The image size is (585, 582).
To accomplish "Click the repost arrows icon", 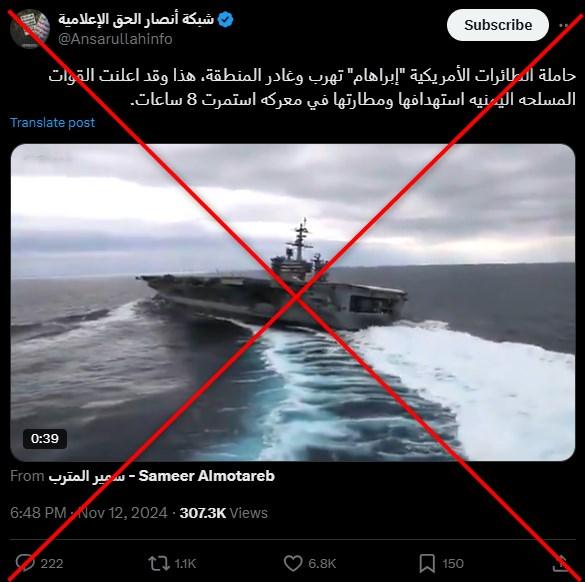I will (159, 563).
